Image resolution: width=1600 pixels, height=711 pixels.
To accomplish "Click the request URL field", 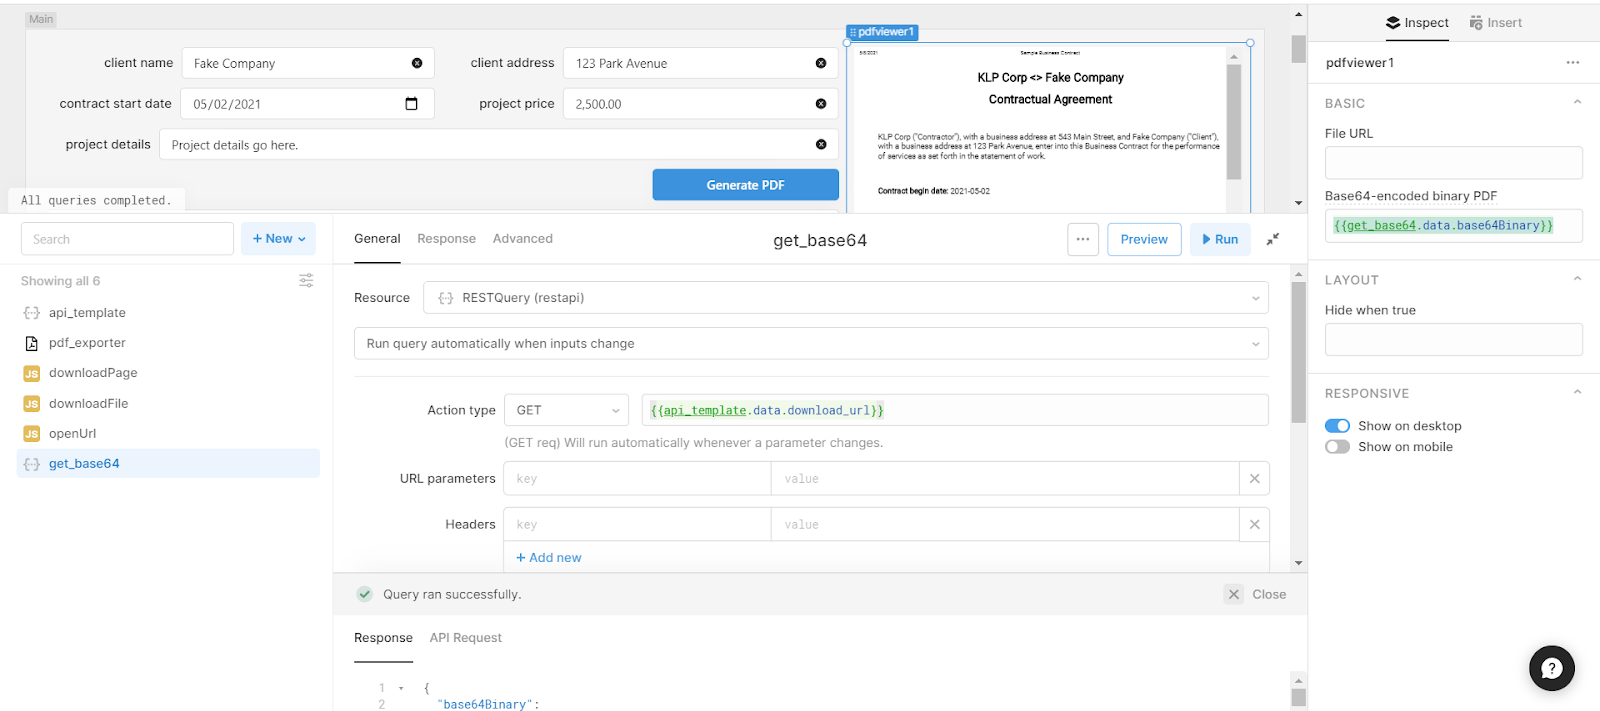I will pyautogui.click(x=955, y=410).
